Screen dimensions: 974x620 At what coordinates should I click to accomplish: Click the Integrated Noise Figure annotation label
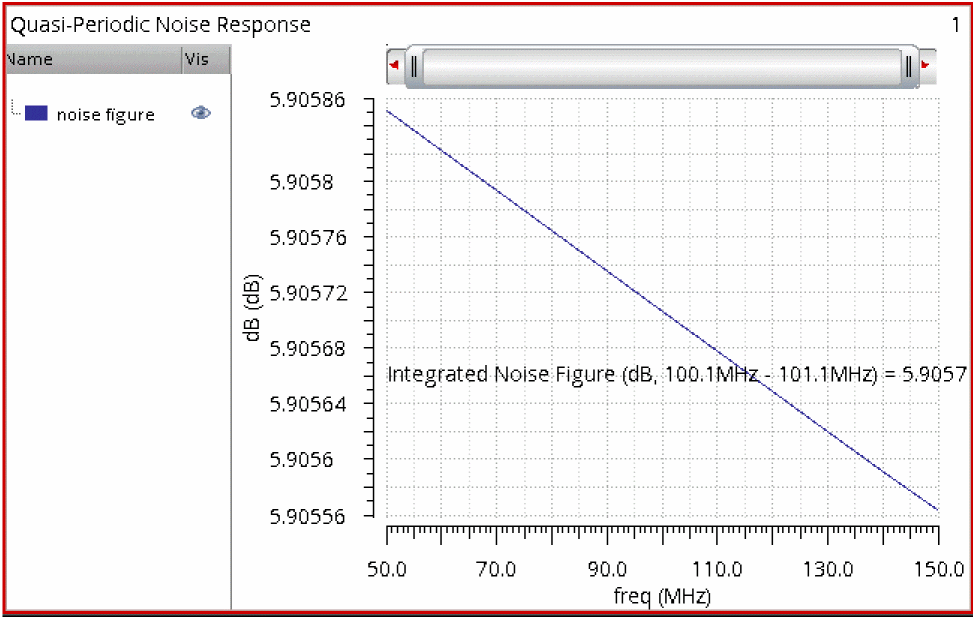click(677, 374)
